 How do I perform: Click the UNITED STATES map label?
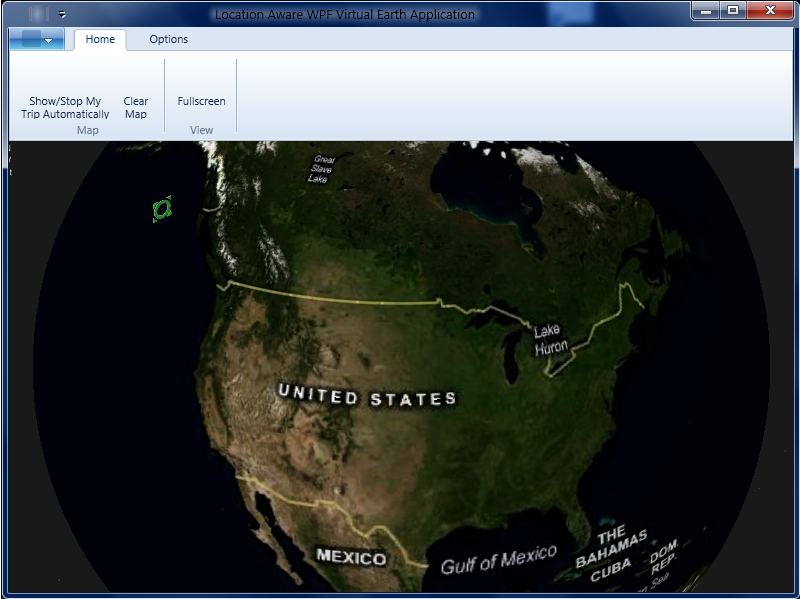[367, 396]
